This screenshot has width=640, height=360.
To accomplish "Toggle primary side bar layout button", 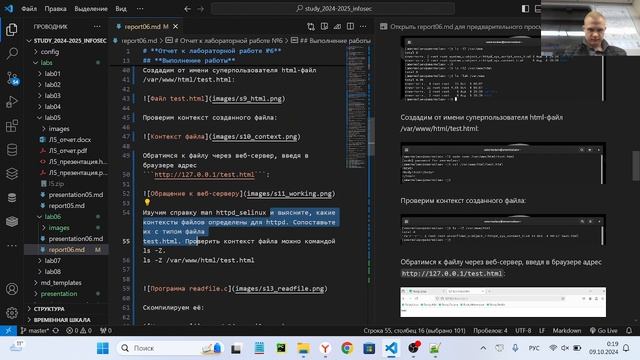I will point(525,9).
